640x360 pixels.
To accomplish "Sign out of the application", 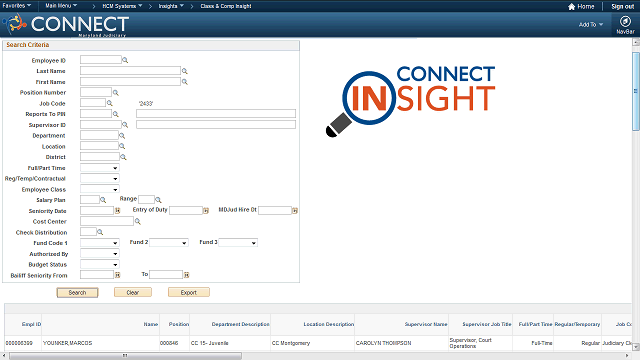I will pos(622,7).
